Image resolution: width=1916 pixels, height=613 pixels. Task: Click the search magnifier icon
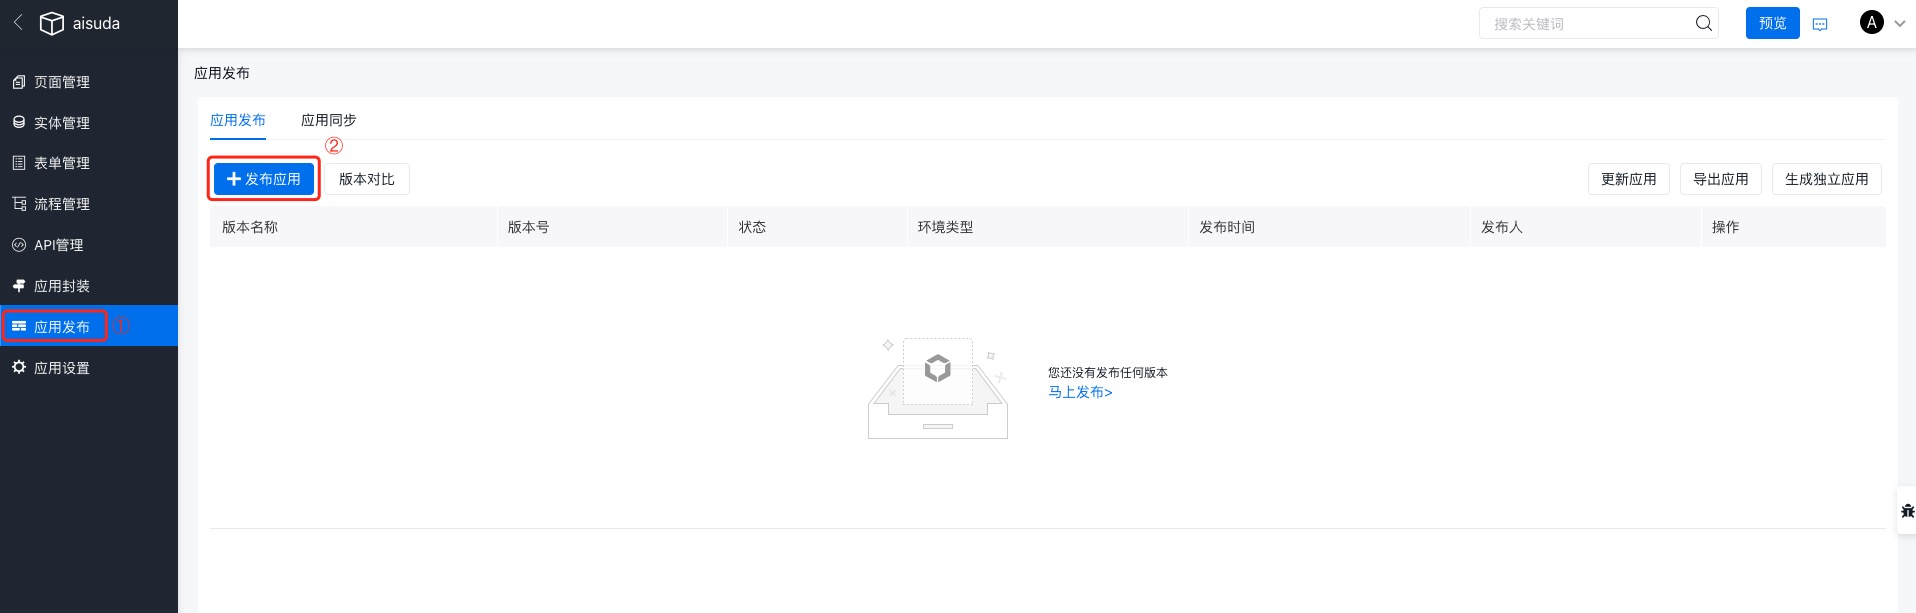coord(1703,23)
